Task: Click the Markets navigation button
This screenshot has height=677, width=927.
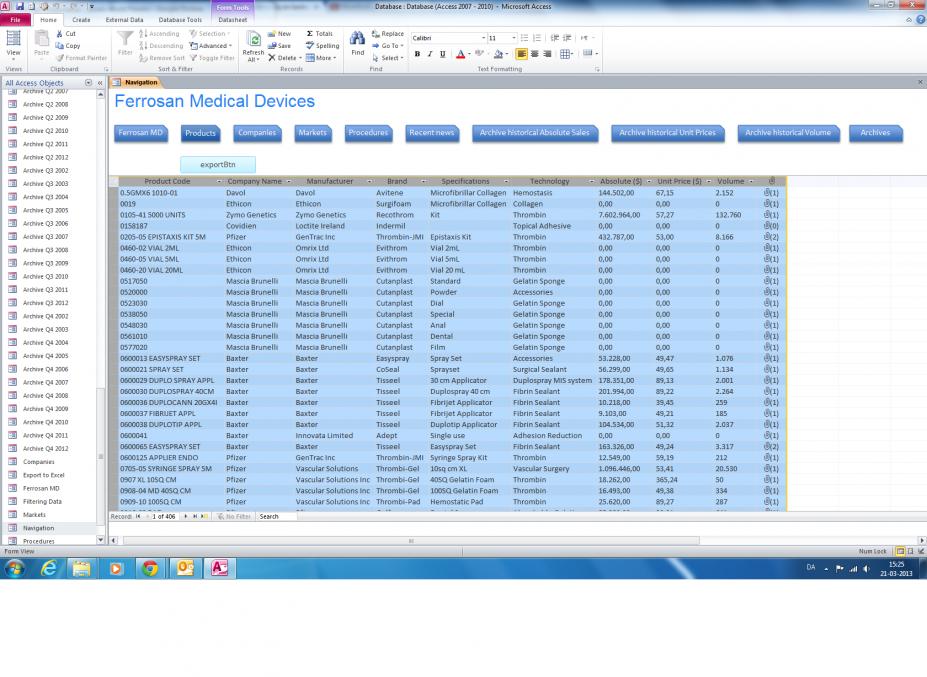Action: tap(313, 133)
